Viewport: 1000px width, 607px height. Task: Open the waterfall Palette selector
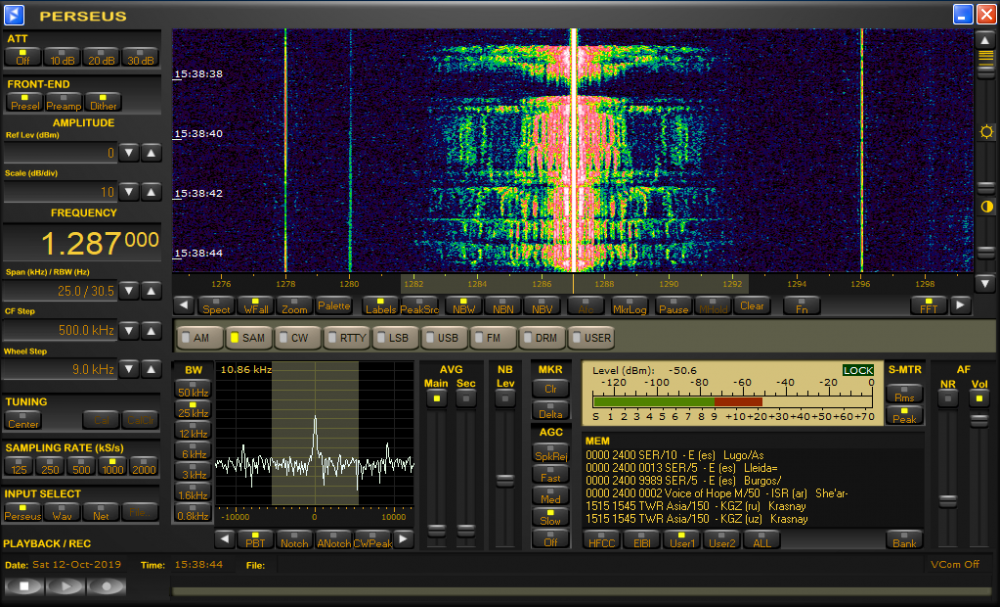click(x=334, y=306)
